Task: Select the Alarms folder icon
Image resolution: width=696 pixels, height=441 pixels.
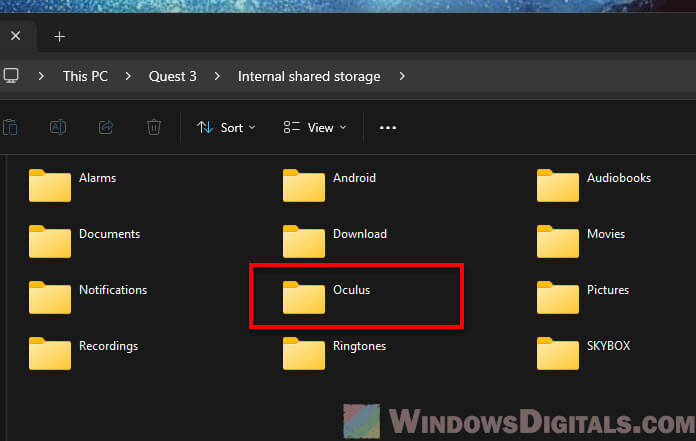Action: [x=50, y=185]
